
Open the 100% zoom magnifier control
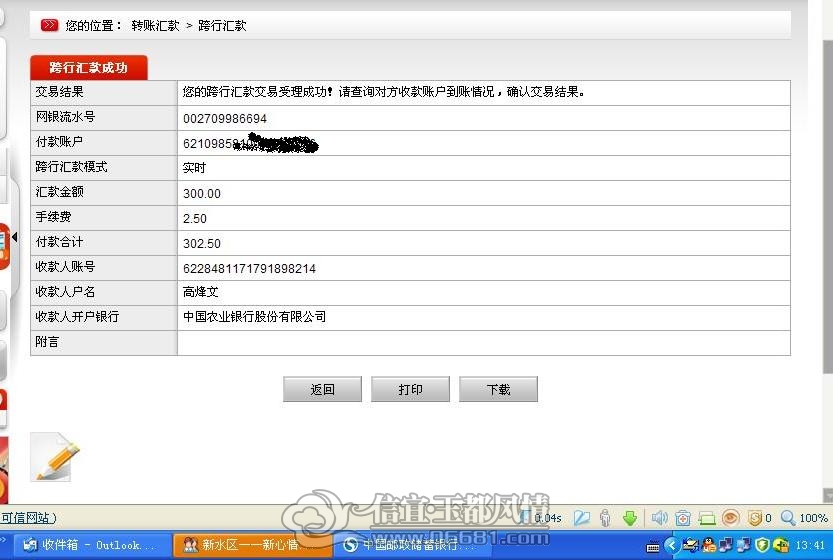(804, 518)
